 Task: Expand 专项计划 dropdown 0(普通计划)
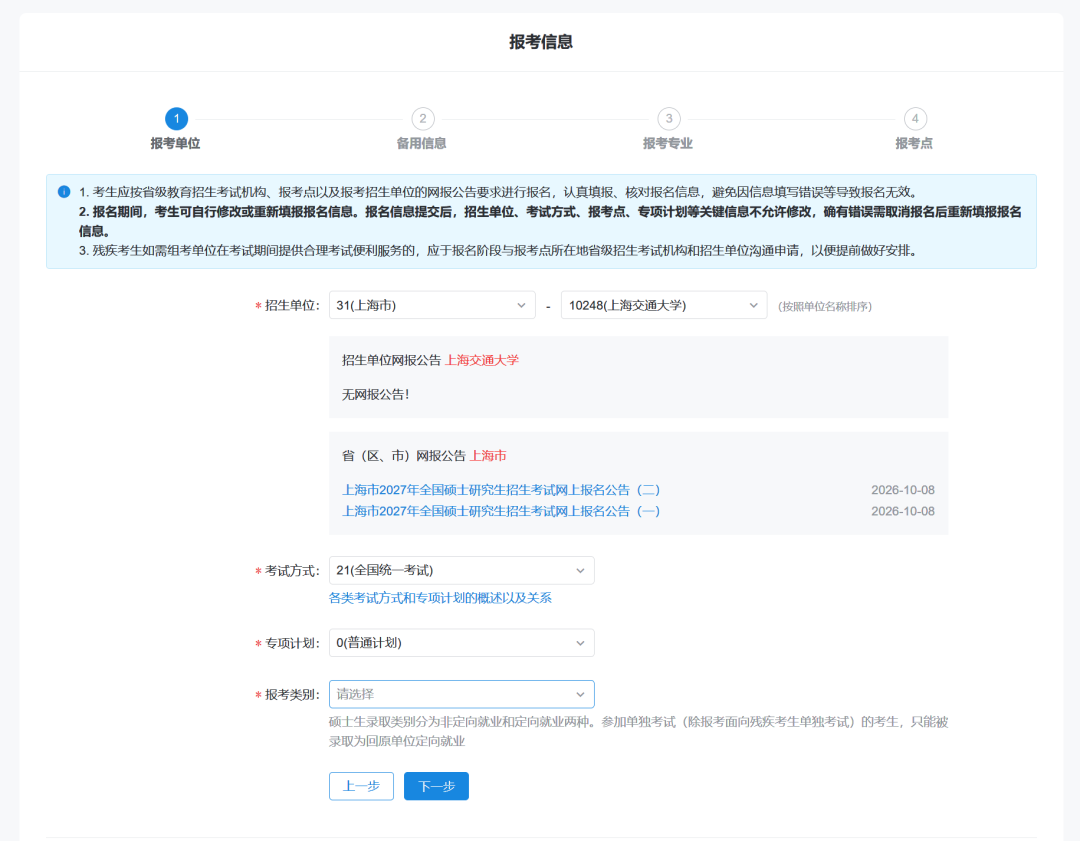[x=461, y=643]
